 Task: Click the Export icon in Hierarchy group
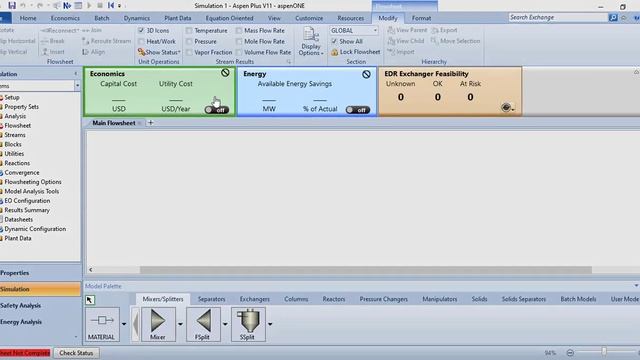435,30
